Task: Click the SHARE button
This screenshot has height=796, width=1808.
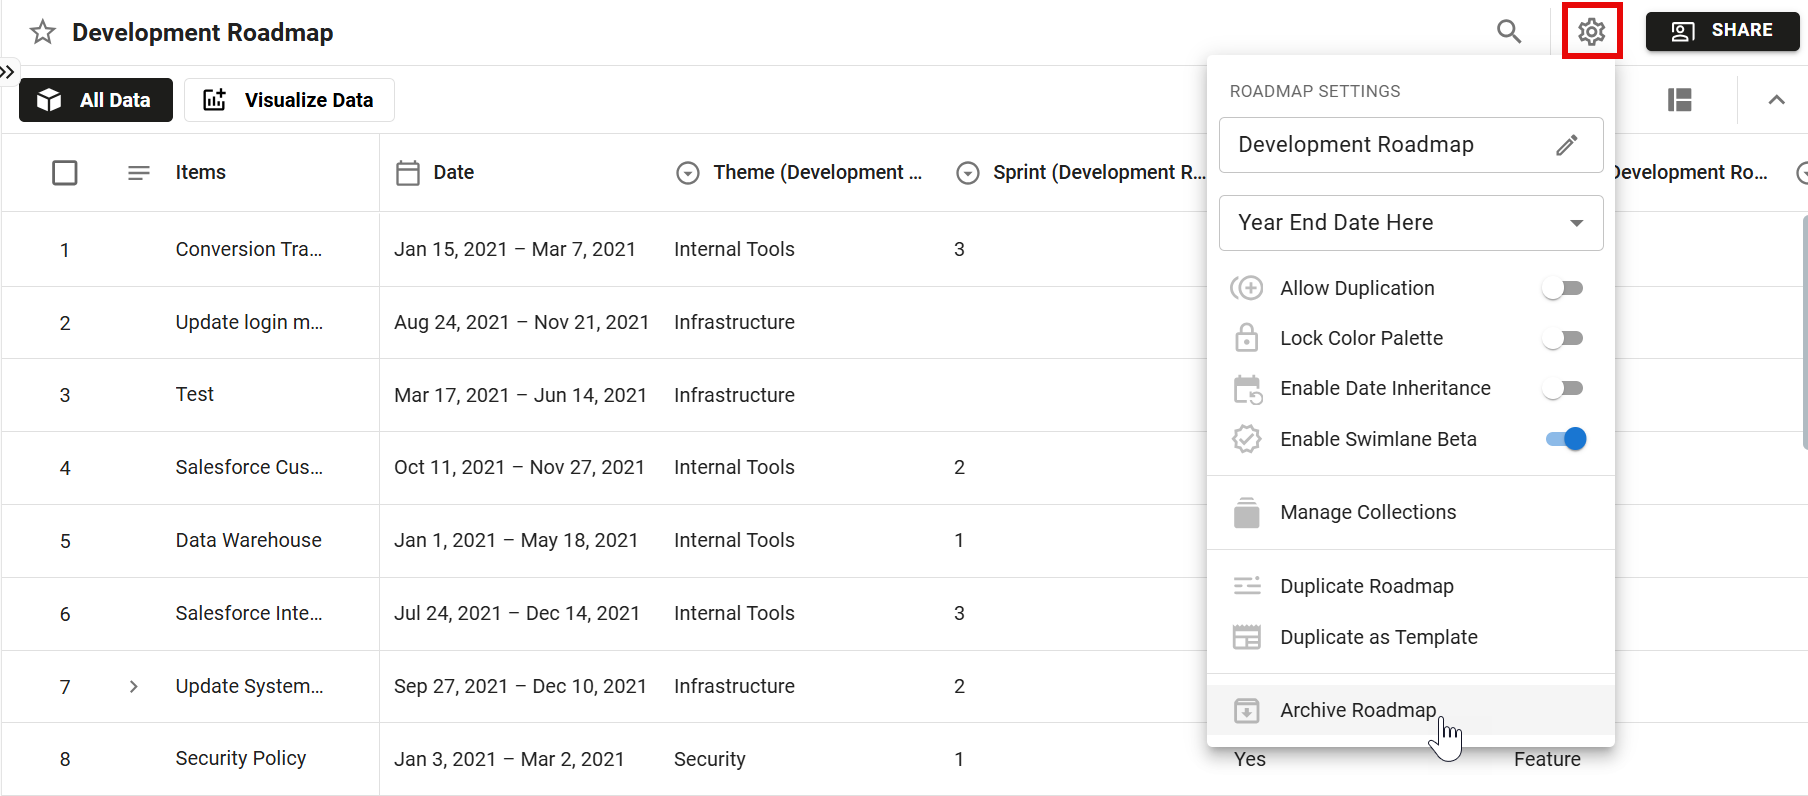Action: (x=1722, y=31)
